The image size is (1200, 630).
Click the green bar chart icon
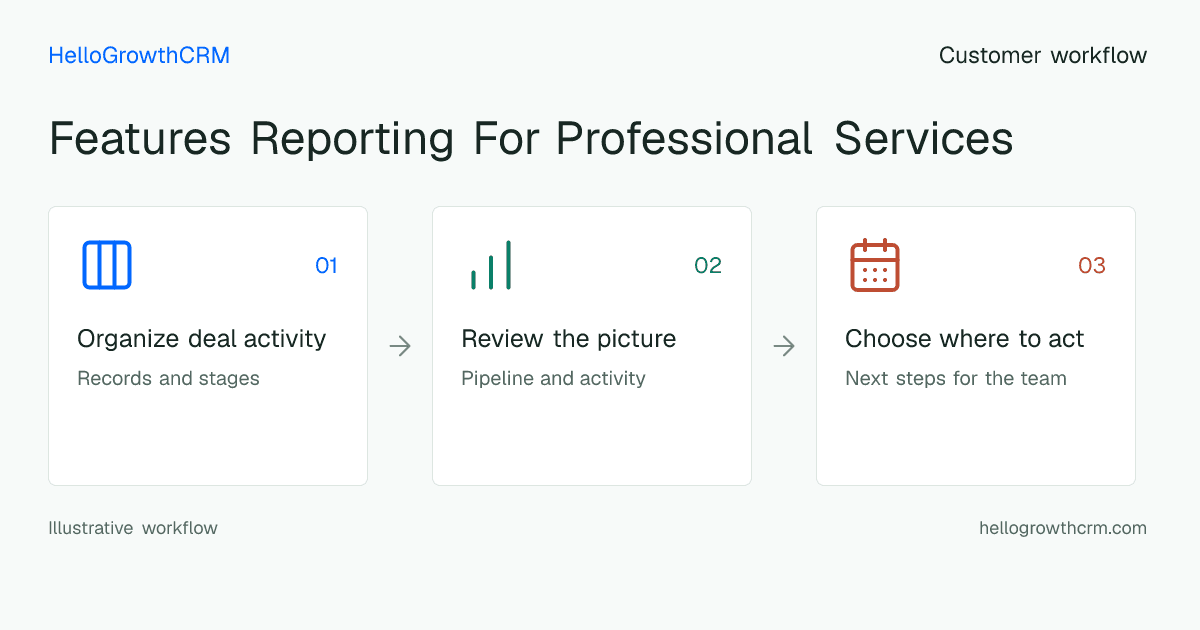pyautogui.click(x=491, y=265)
